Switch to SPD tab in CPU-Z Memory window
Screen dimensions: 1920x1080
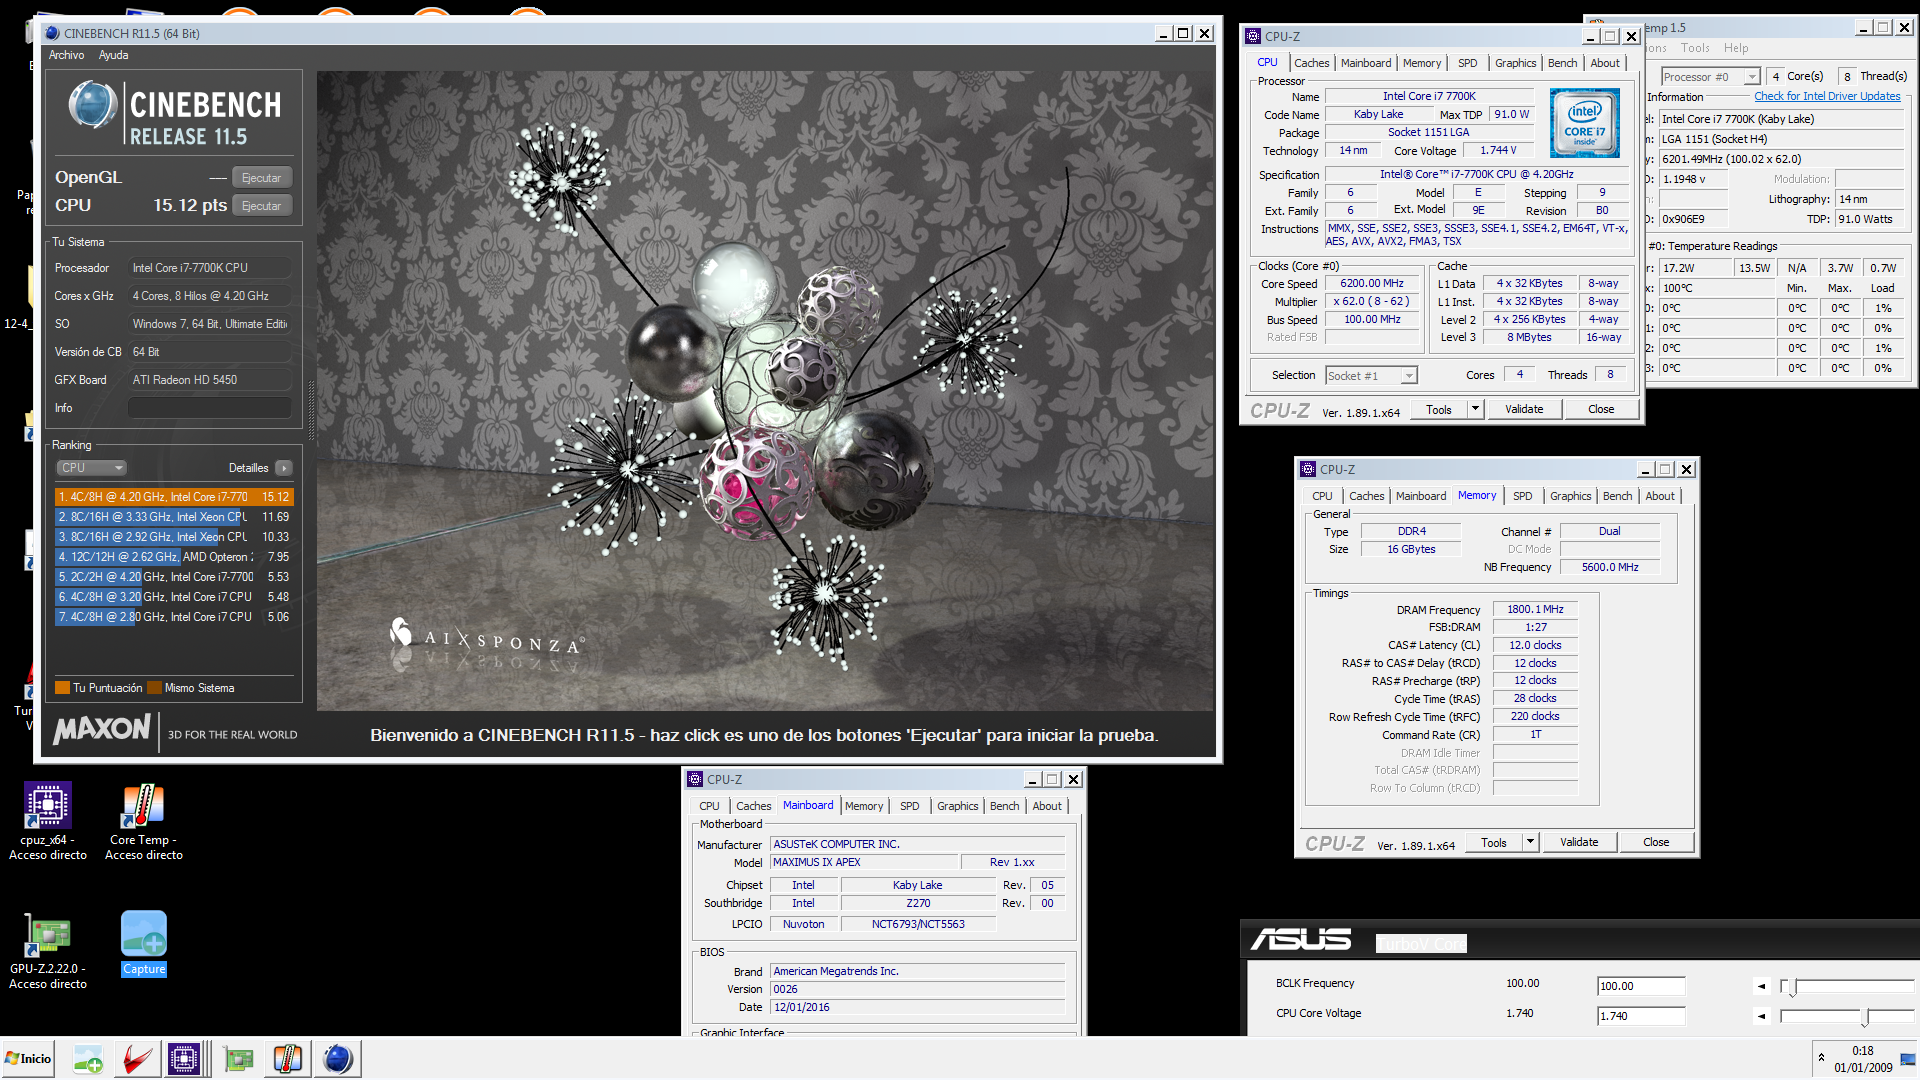tap(1522, 496)
